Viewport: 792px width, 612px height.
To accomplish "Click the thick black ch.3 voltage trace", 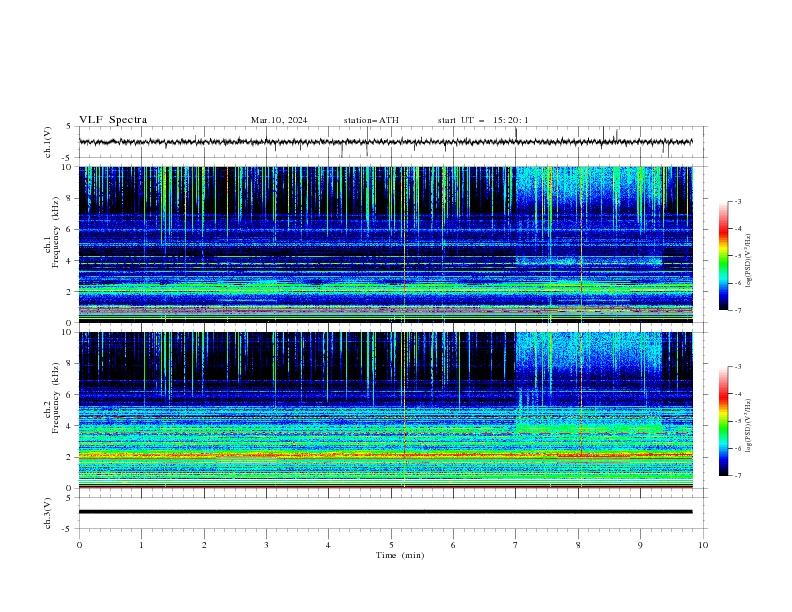I will tap(386, 512).
